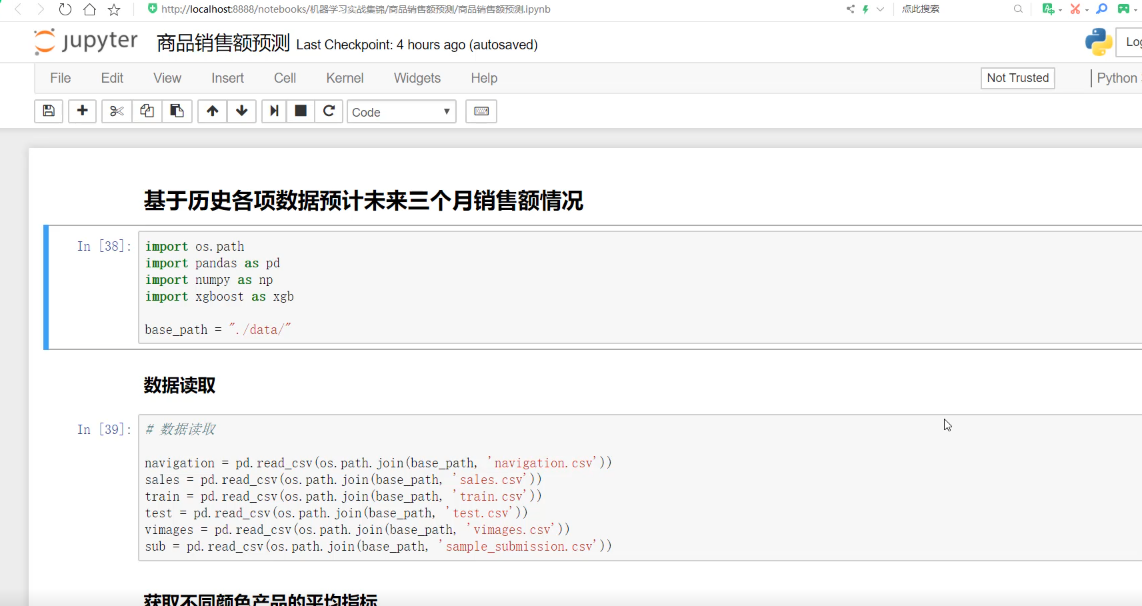This screenshot has height=606, width=1142.
Task: Interrupt the kernel with stop icon
Action: [300, 111]
